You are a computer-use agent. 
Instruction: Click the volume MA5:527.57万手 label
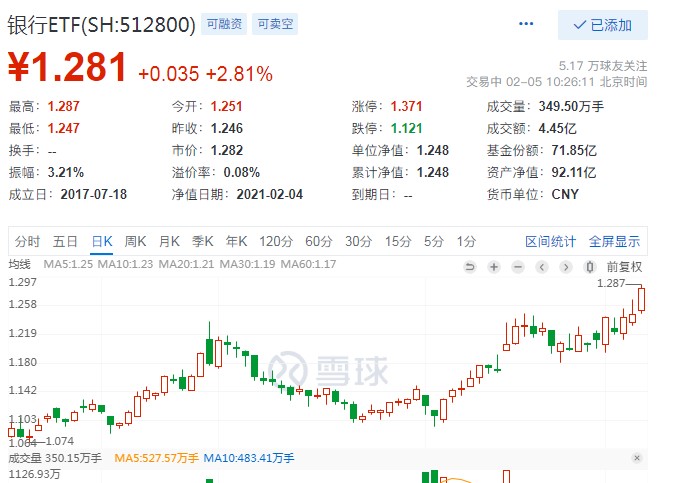pos(156,458)
